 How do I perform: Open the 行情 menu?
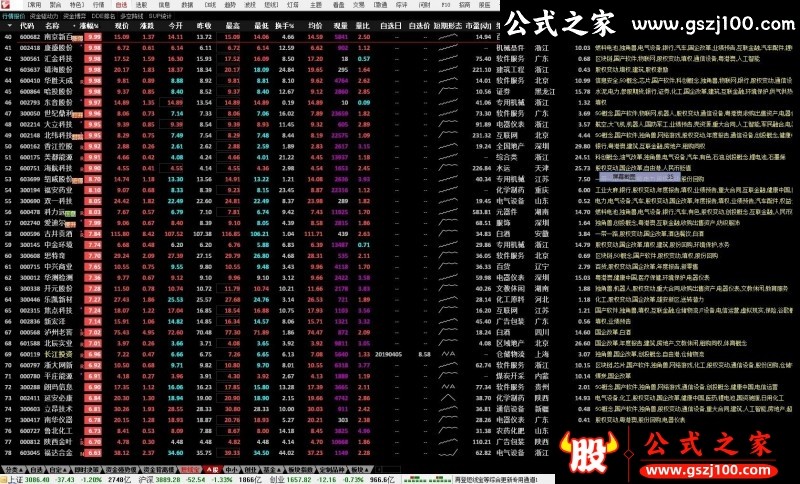point(99,5)
